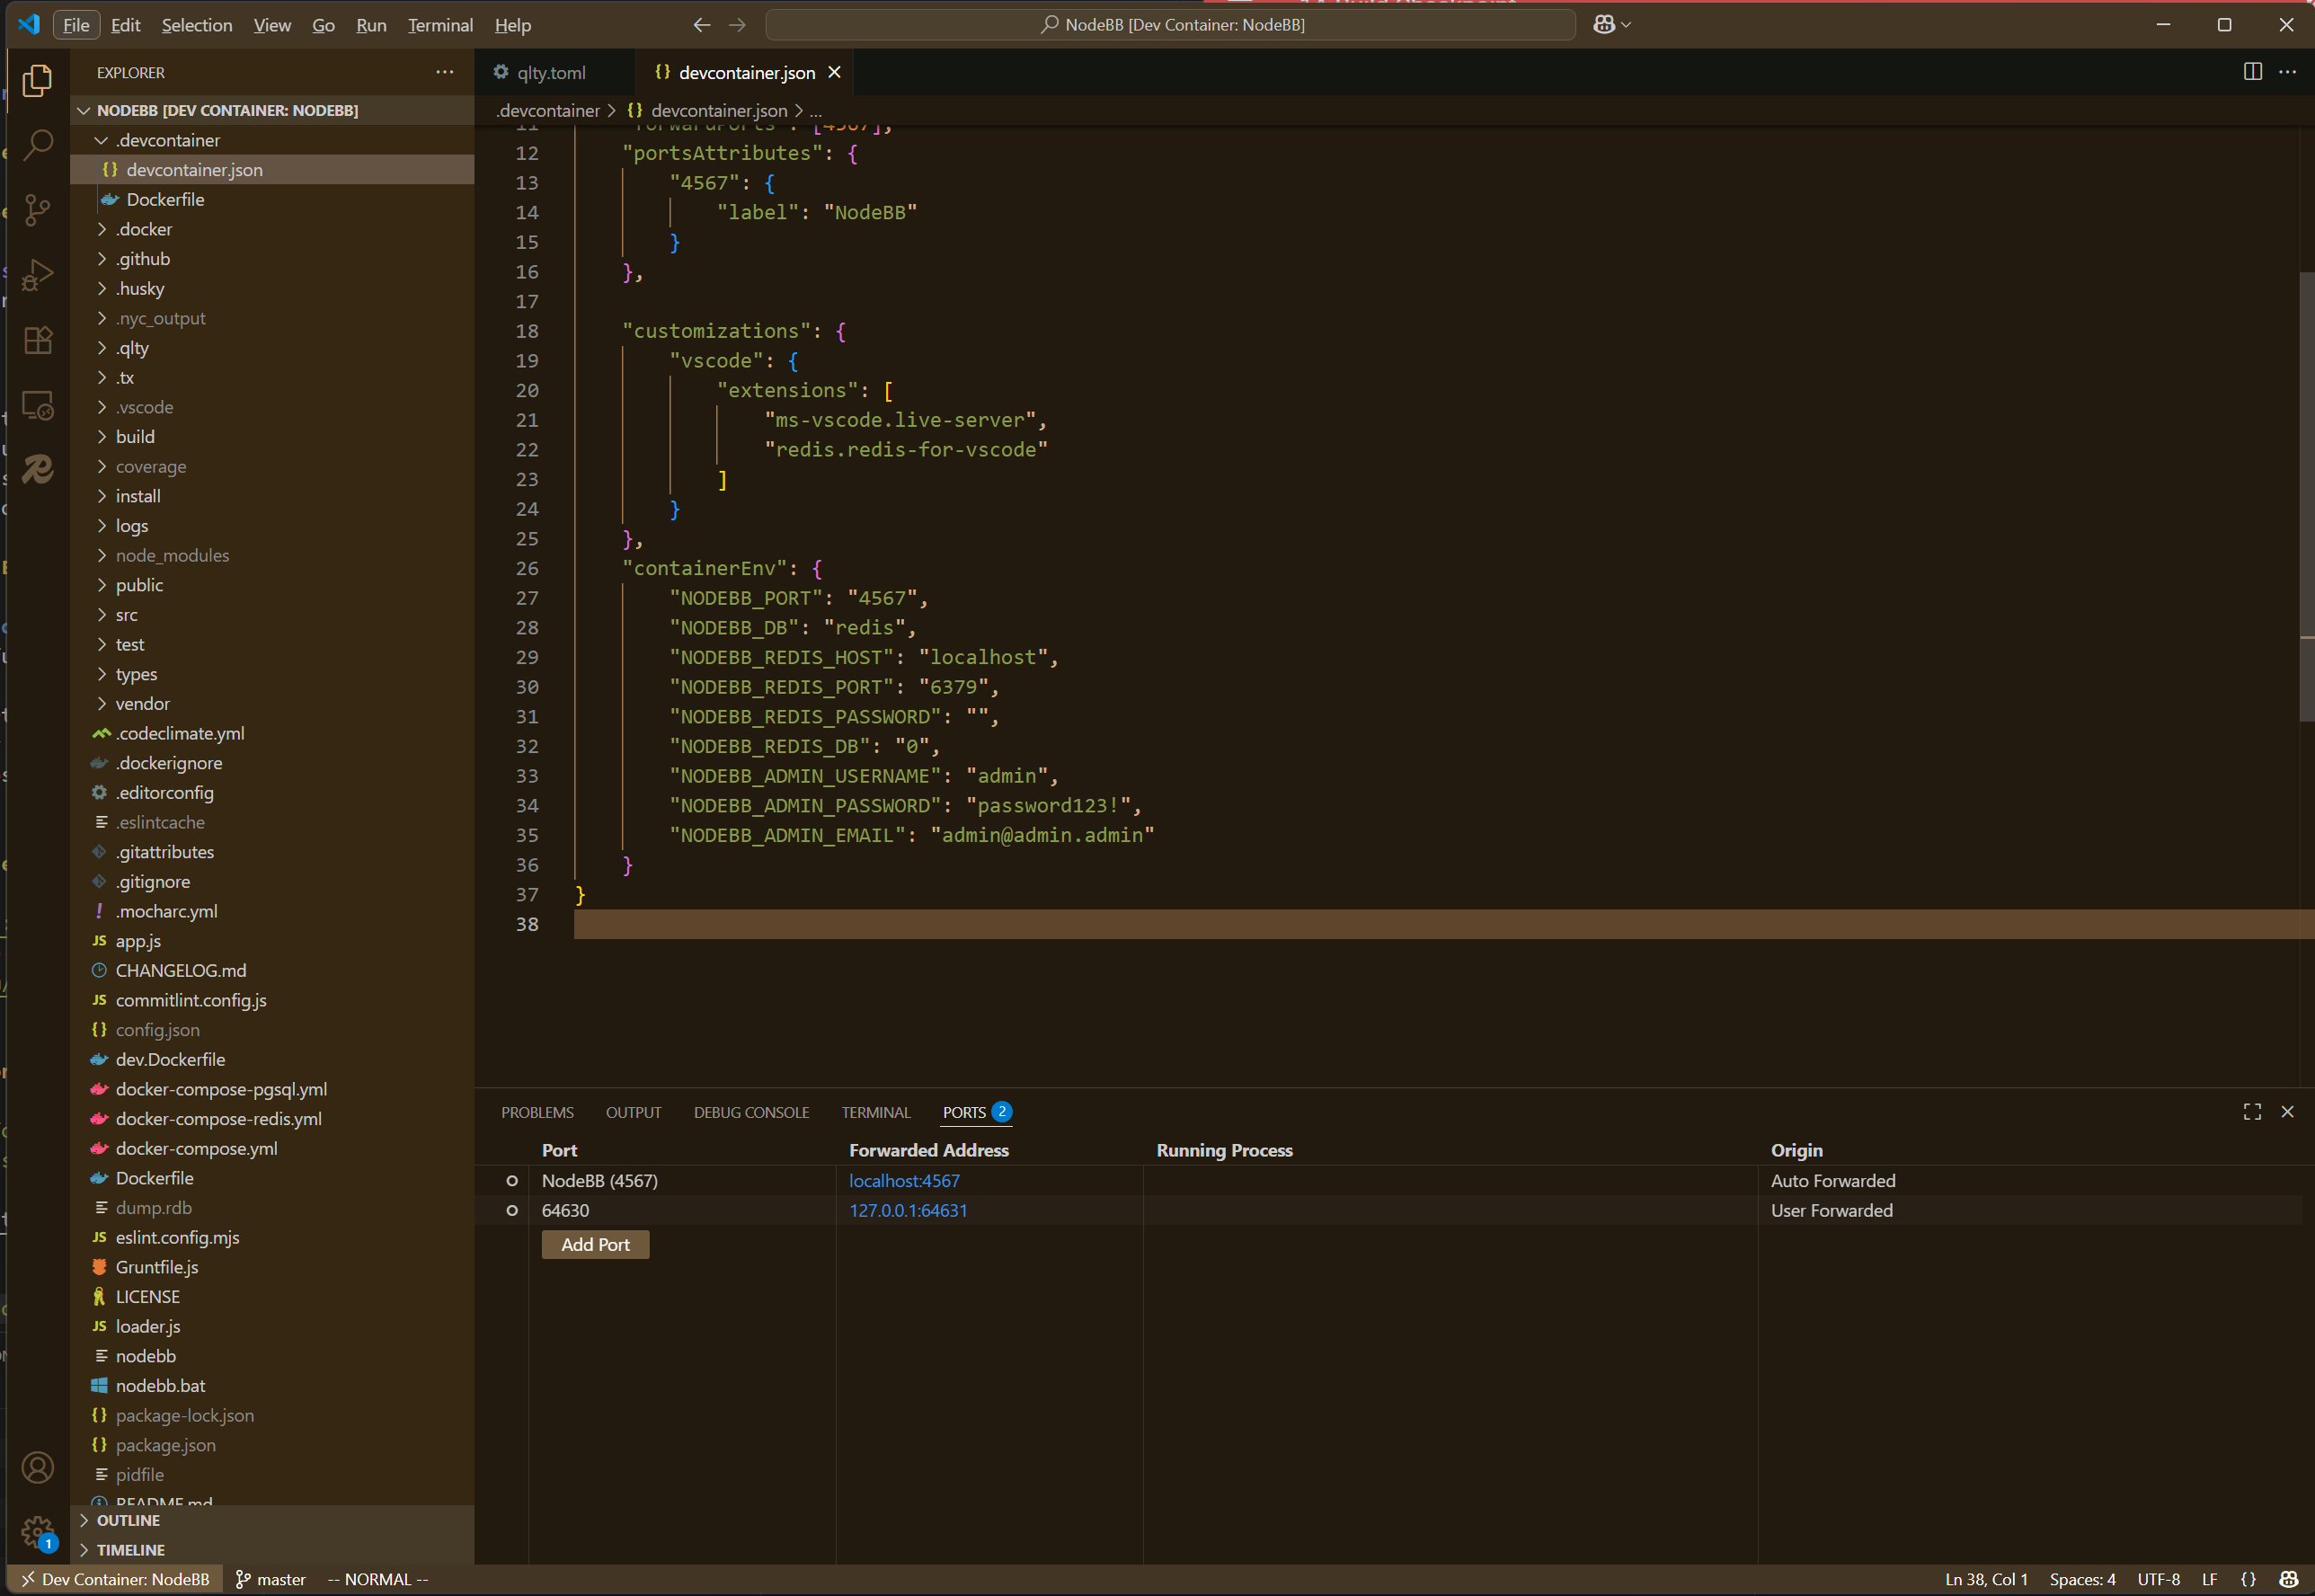Switch to the PROBLEMS panel tab

click(x=537, y=1113)
